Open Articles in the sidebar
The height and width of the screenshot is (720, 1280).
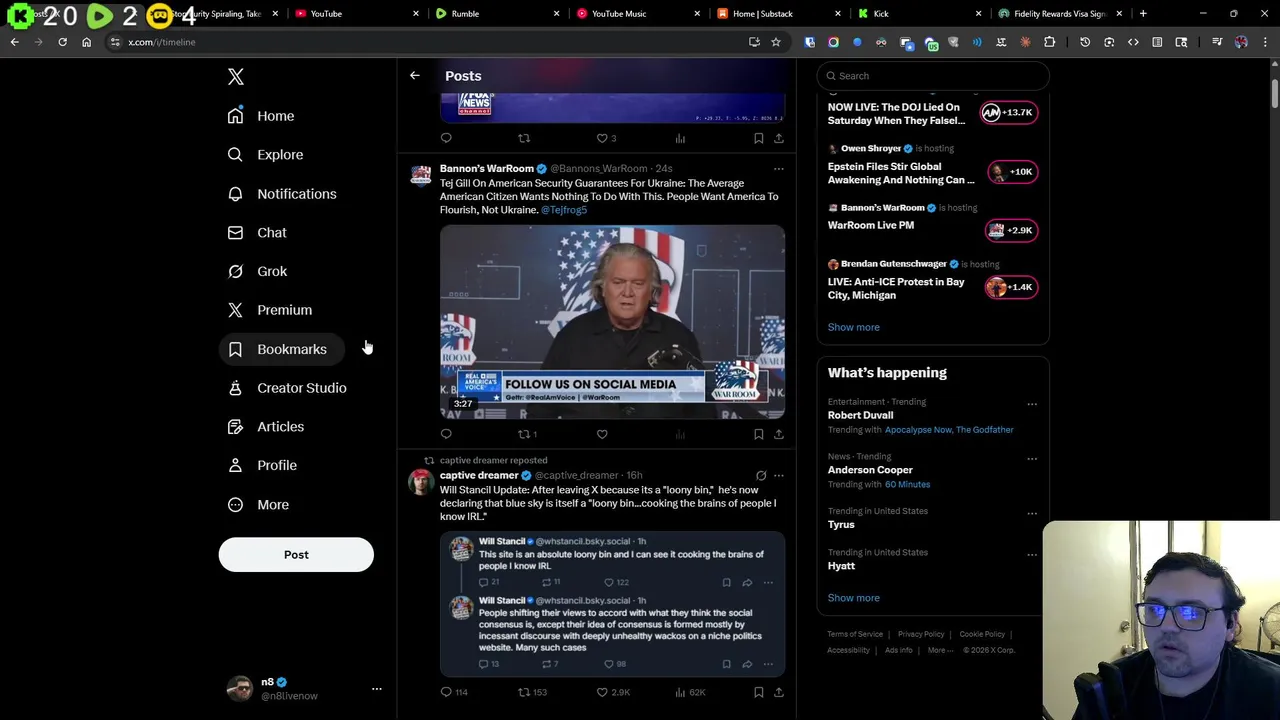click(266, 427)
